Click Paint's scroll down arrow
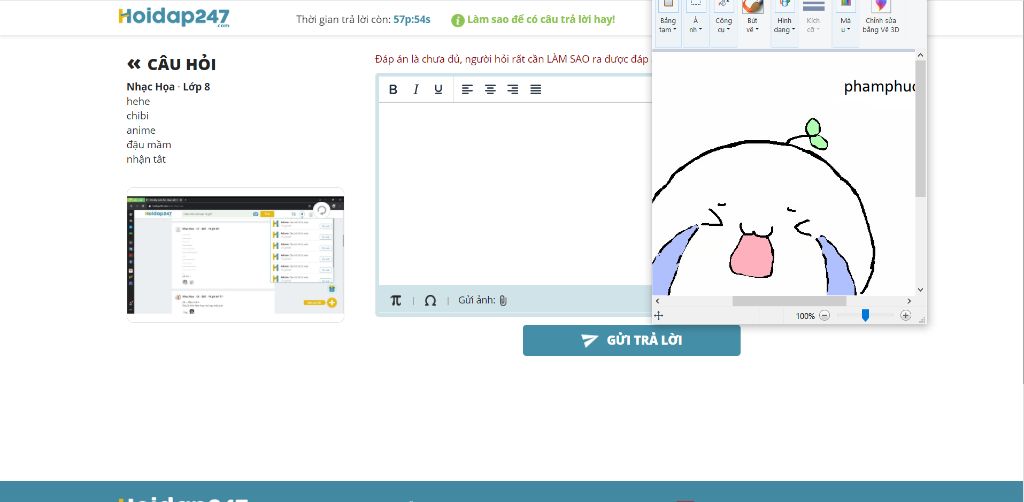 click(x=921, y=290)
